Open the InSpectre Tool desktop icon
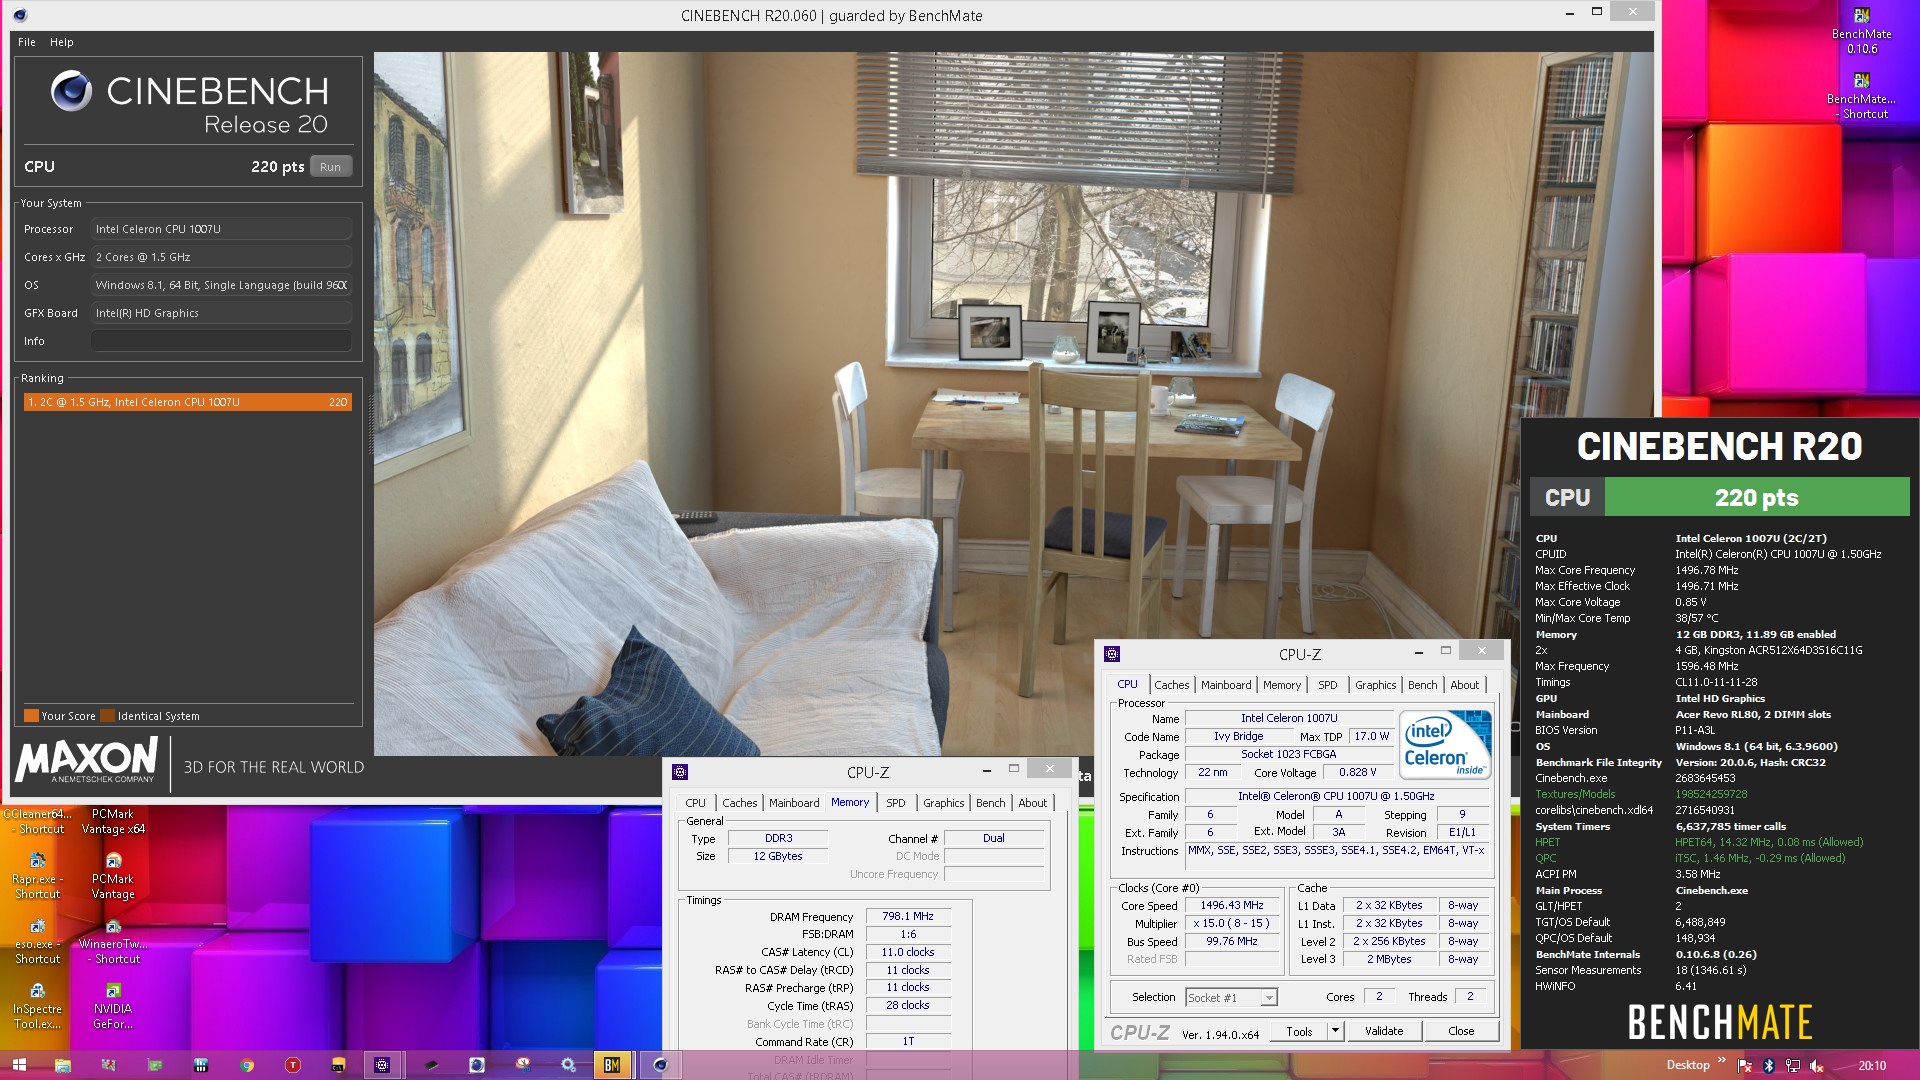Image resolution: width=1920 pixels, height=1080 pixels. coord(37,1006)
